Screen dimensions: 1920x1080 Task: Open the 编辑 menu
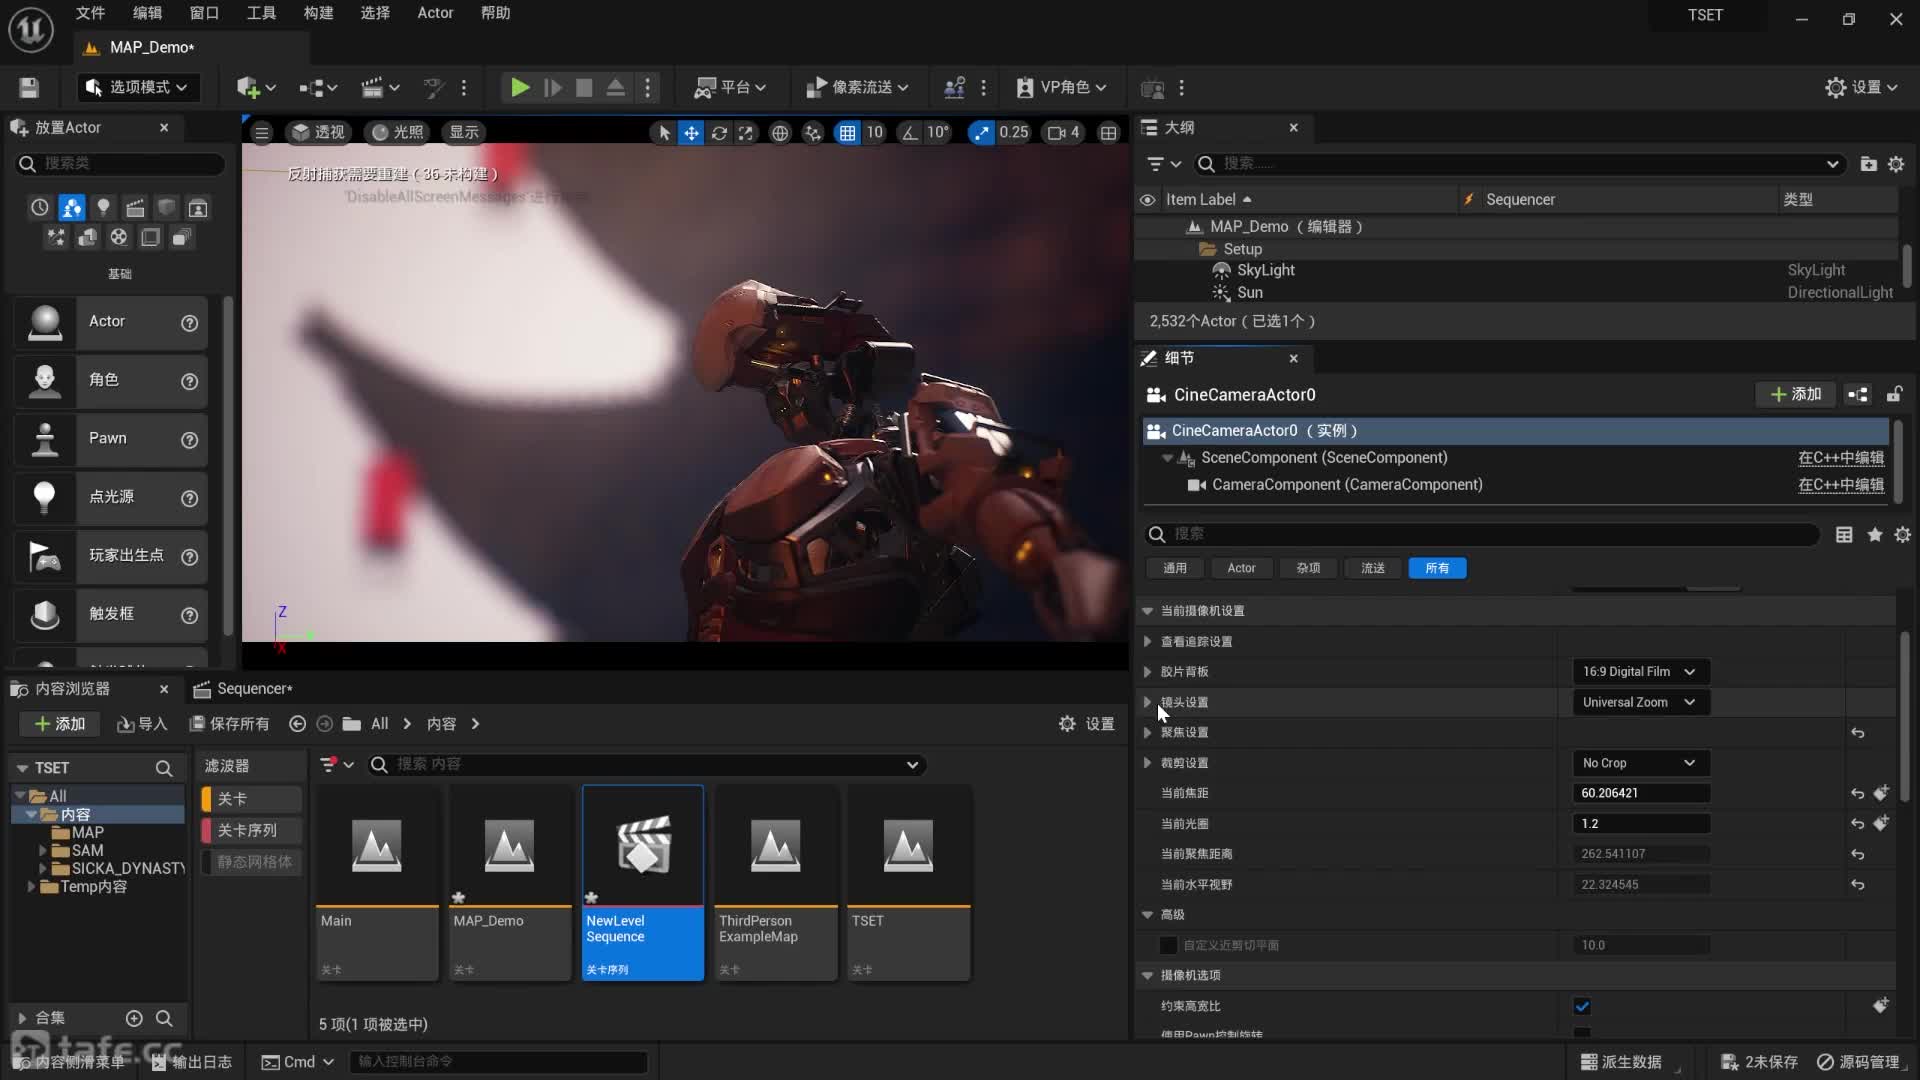(x=147, y=13)
